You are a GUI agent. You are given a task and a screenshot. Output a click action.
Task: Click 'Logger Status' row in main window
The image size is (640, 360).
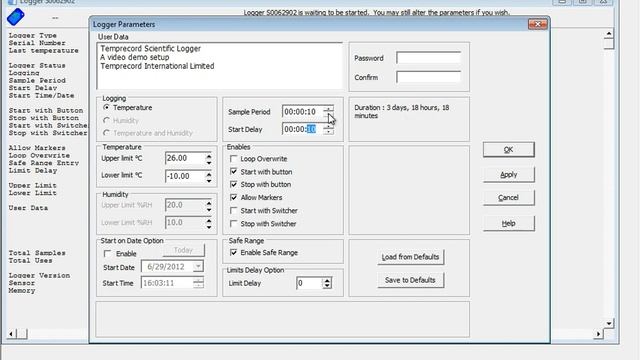point(37,65)
